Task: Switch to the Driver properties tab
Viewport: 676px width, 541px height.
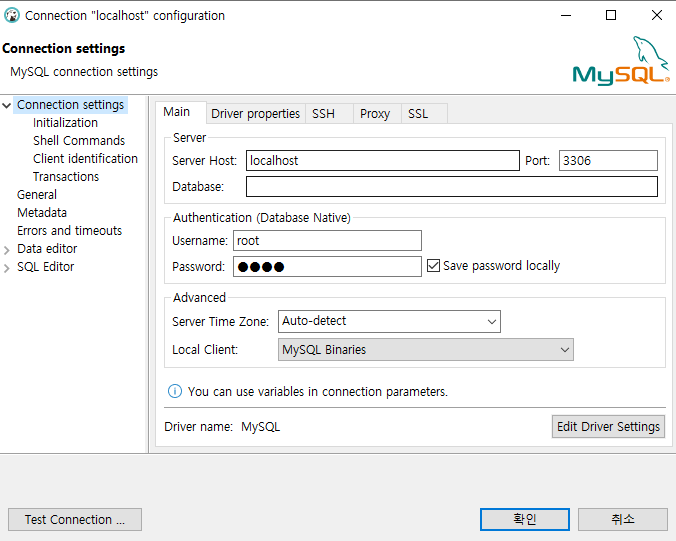Action: click(x=255, y=114)
